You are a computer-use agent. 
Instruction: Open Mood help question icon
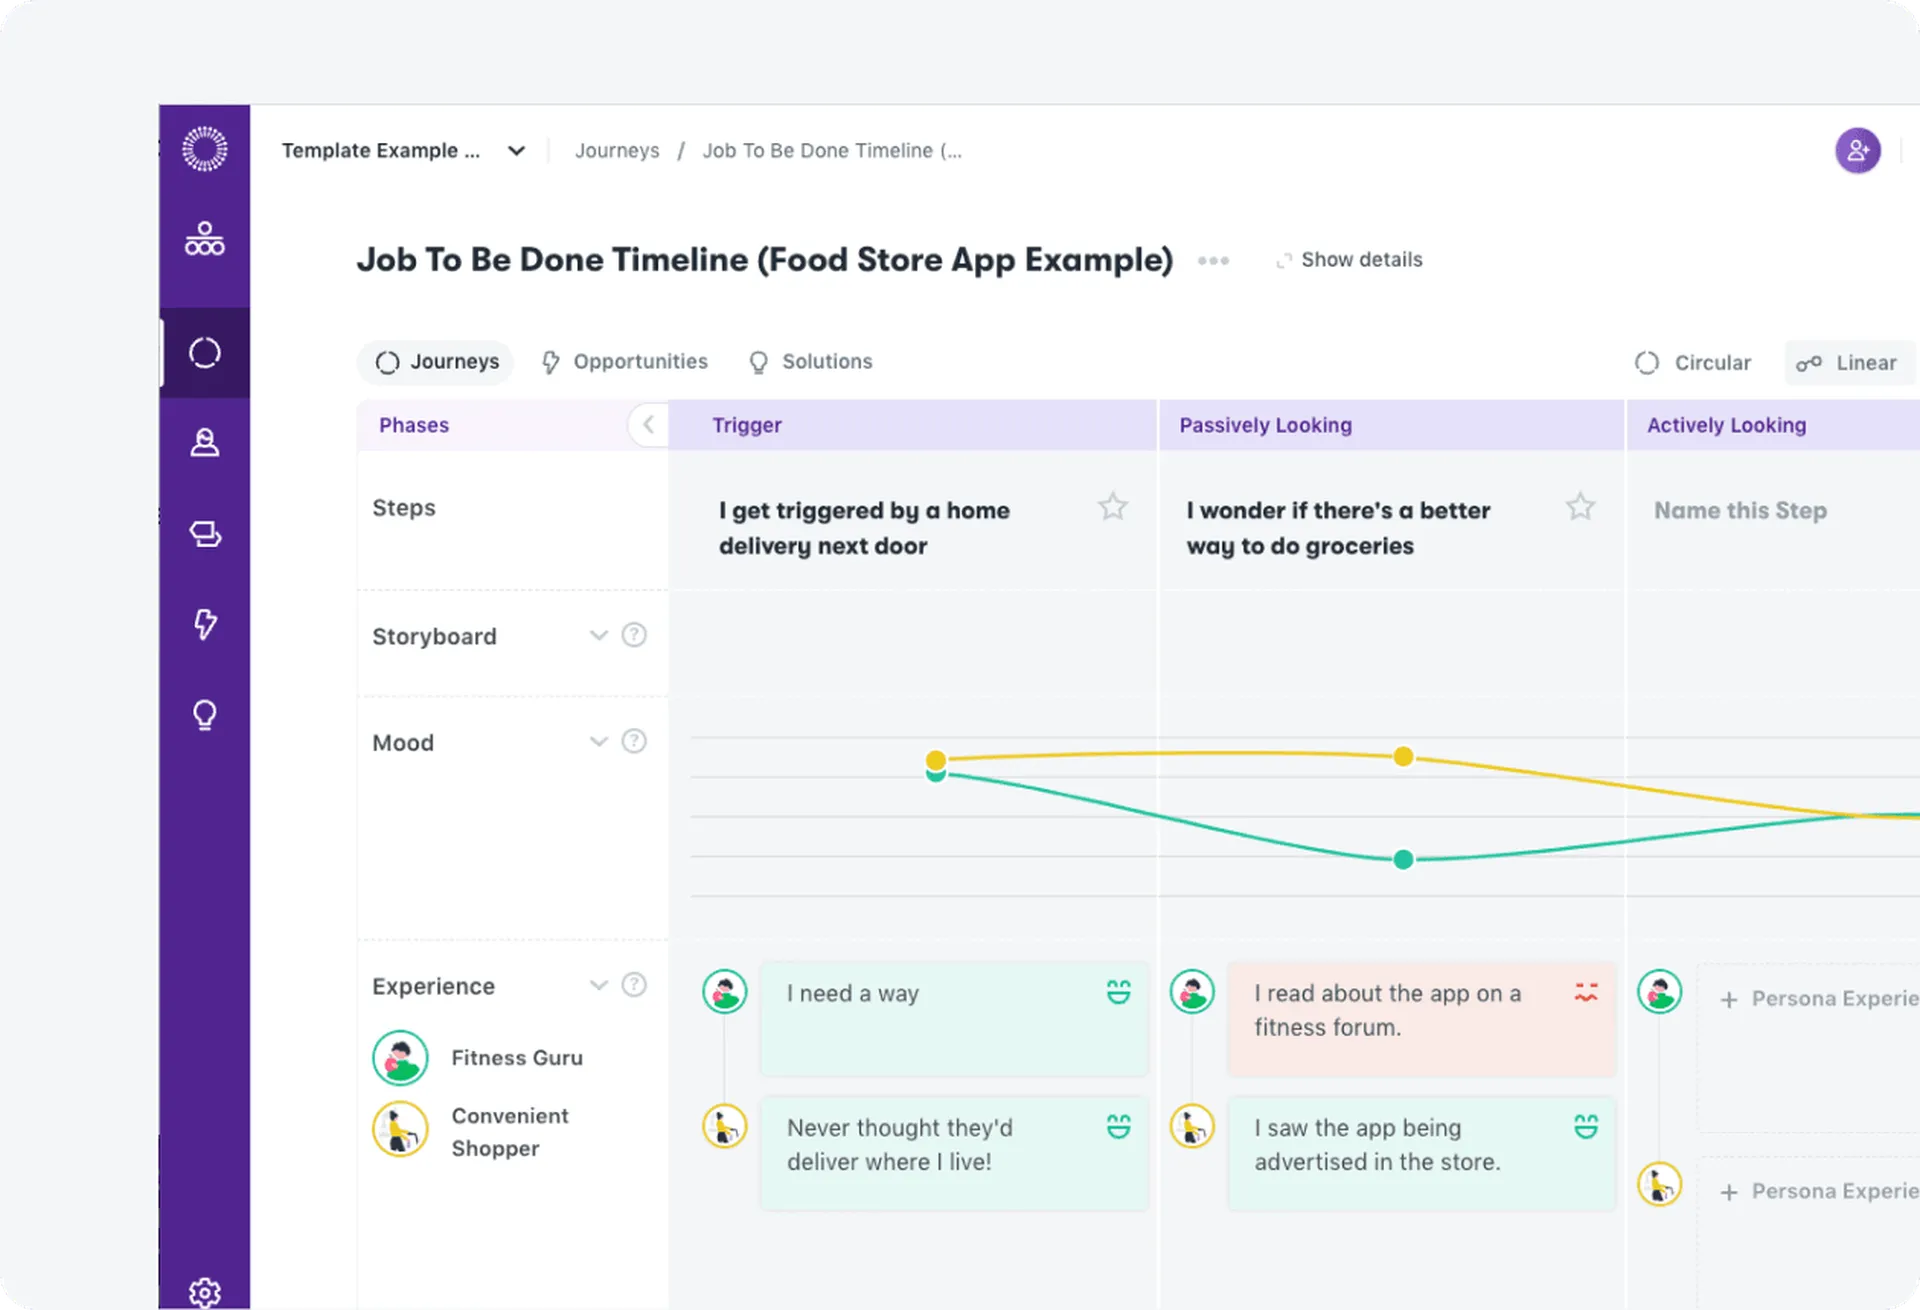(x=634, y=741)
